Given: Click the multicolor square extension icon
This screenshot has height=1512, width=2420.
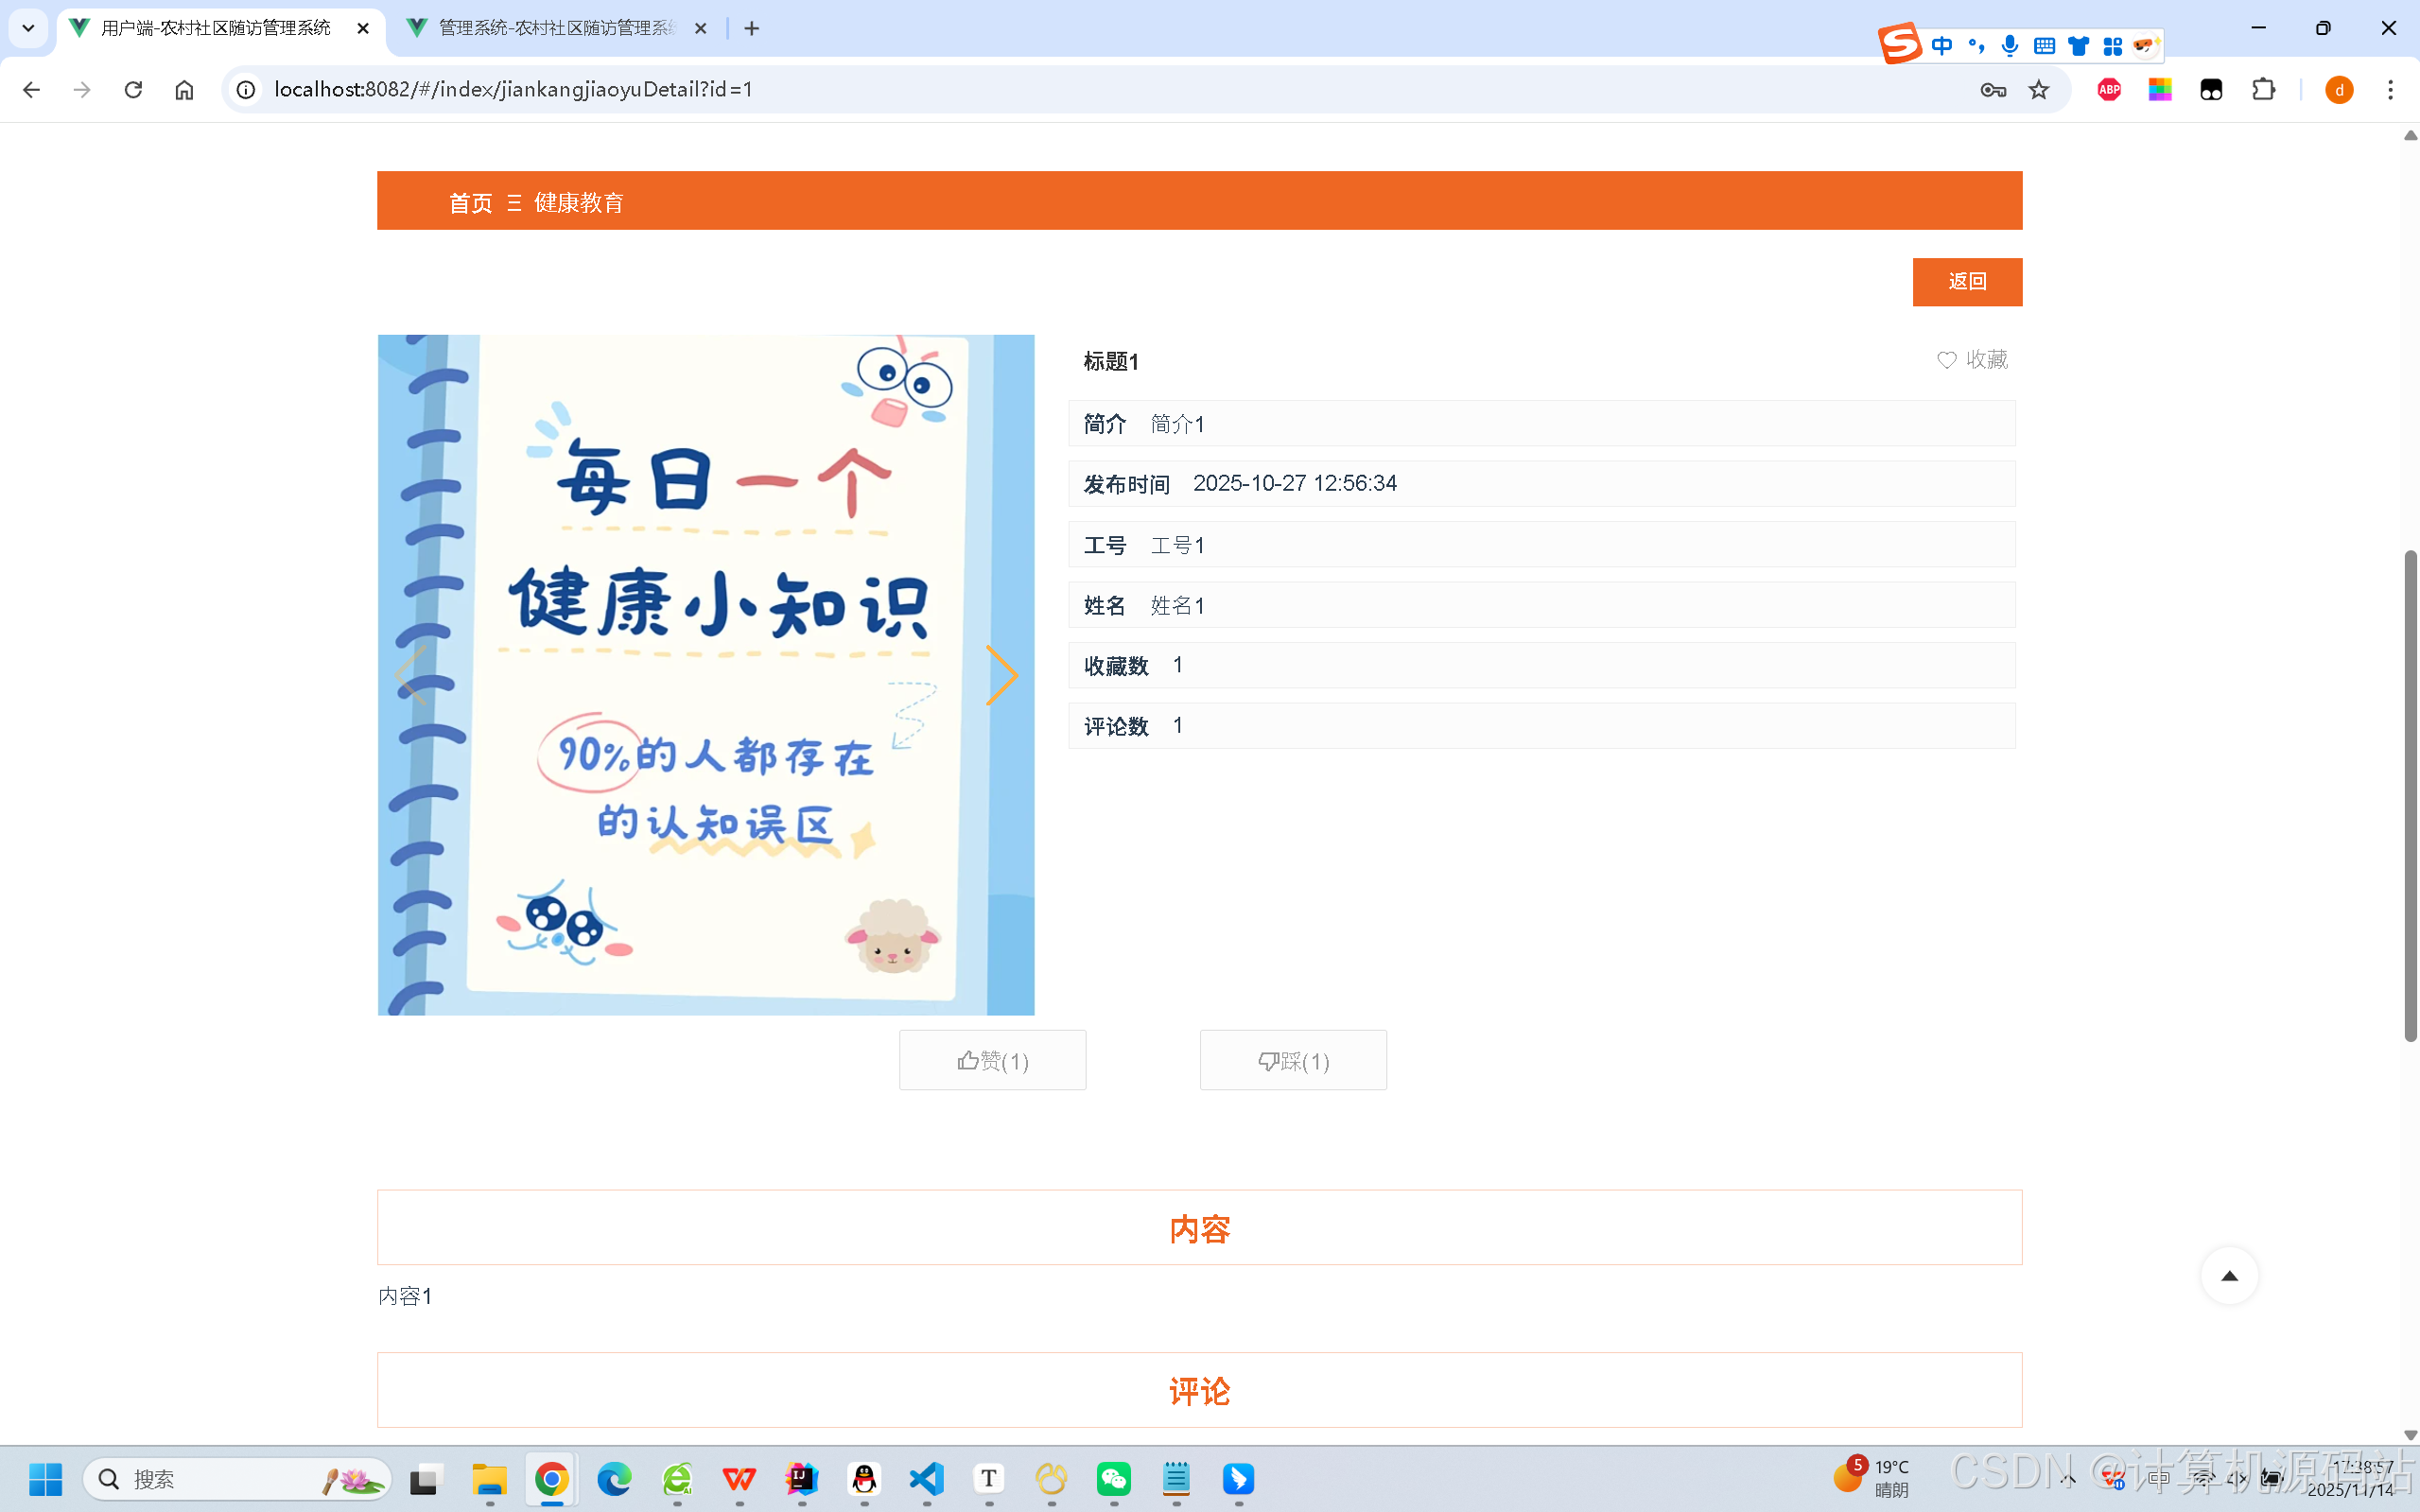Looking at the screenshot, I should 2160,90.
